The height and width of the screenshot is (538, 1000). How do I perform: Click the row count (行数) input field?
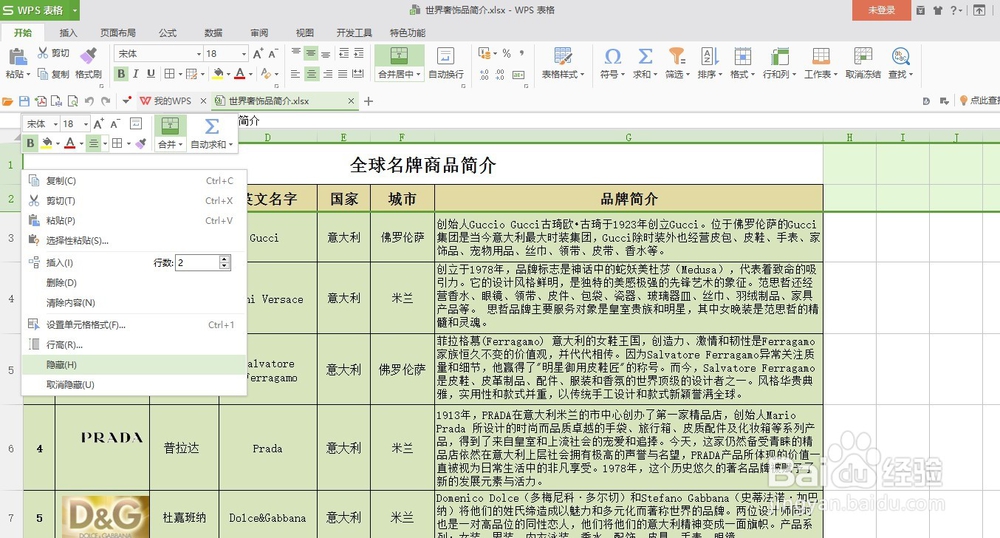tap(198, 263)
